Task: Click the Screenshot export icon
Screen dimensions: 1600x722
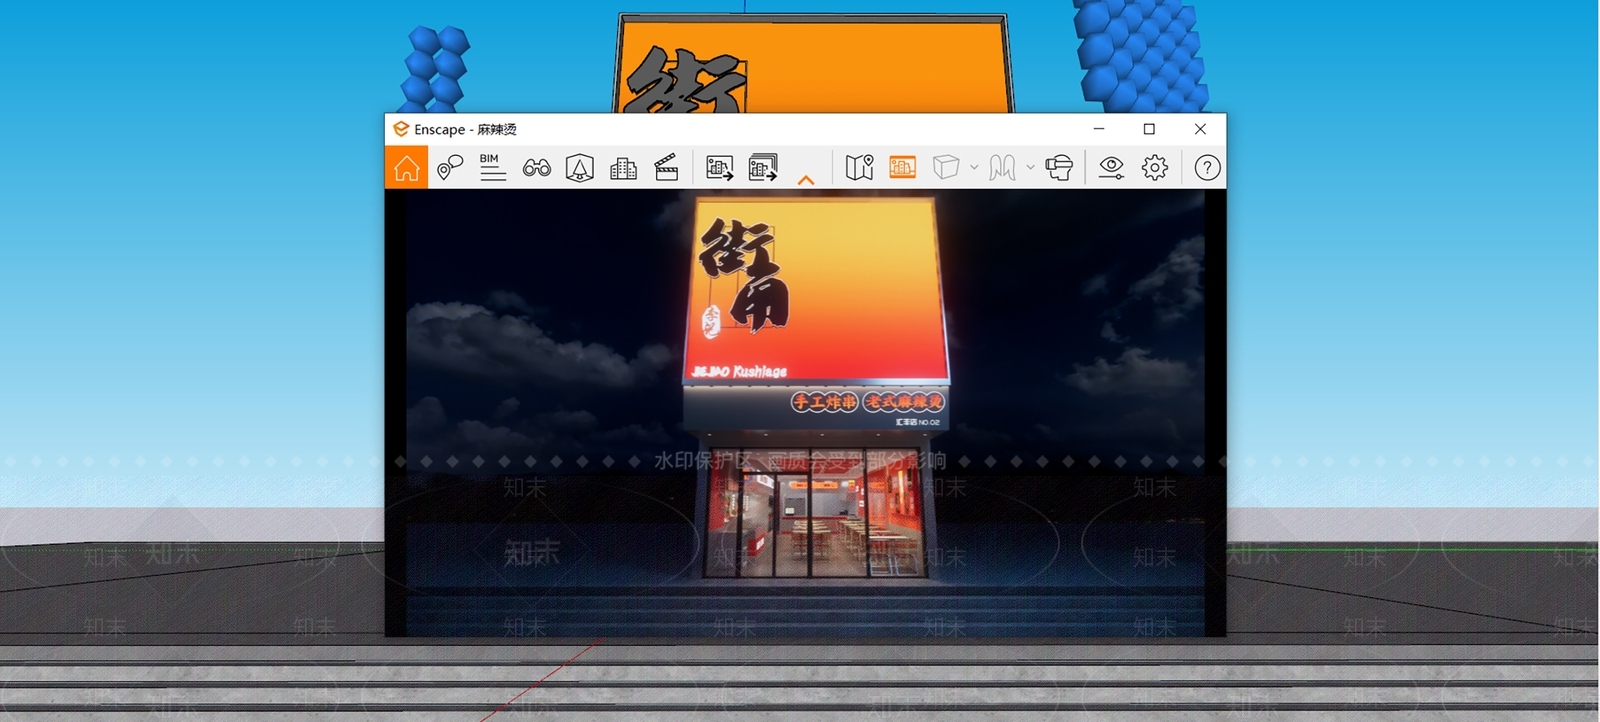Action: (x=720, y=168)
